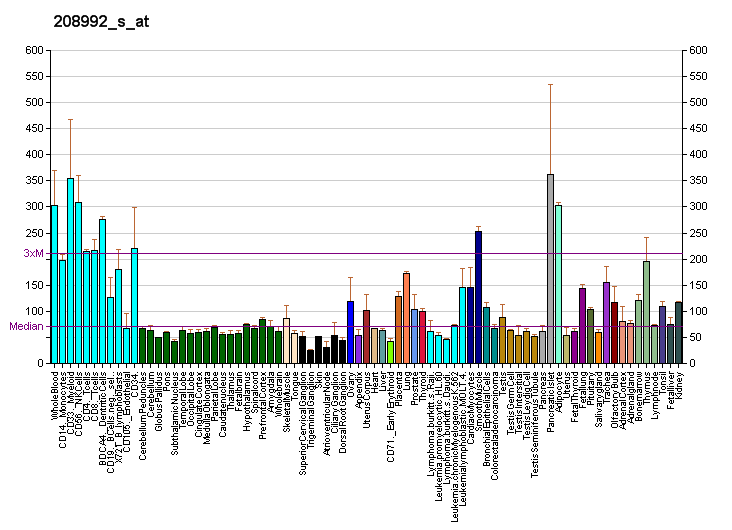Select the tall gray PancreaticIslet bar
This screenshot has height=530, width=732.
pos(550,268)
